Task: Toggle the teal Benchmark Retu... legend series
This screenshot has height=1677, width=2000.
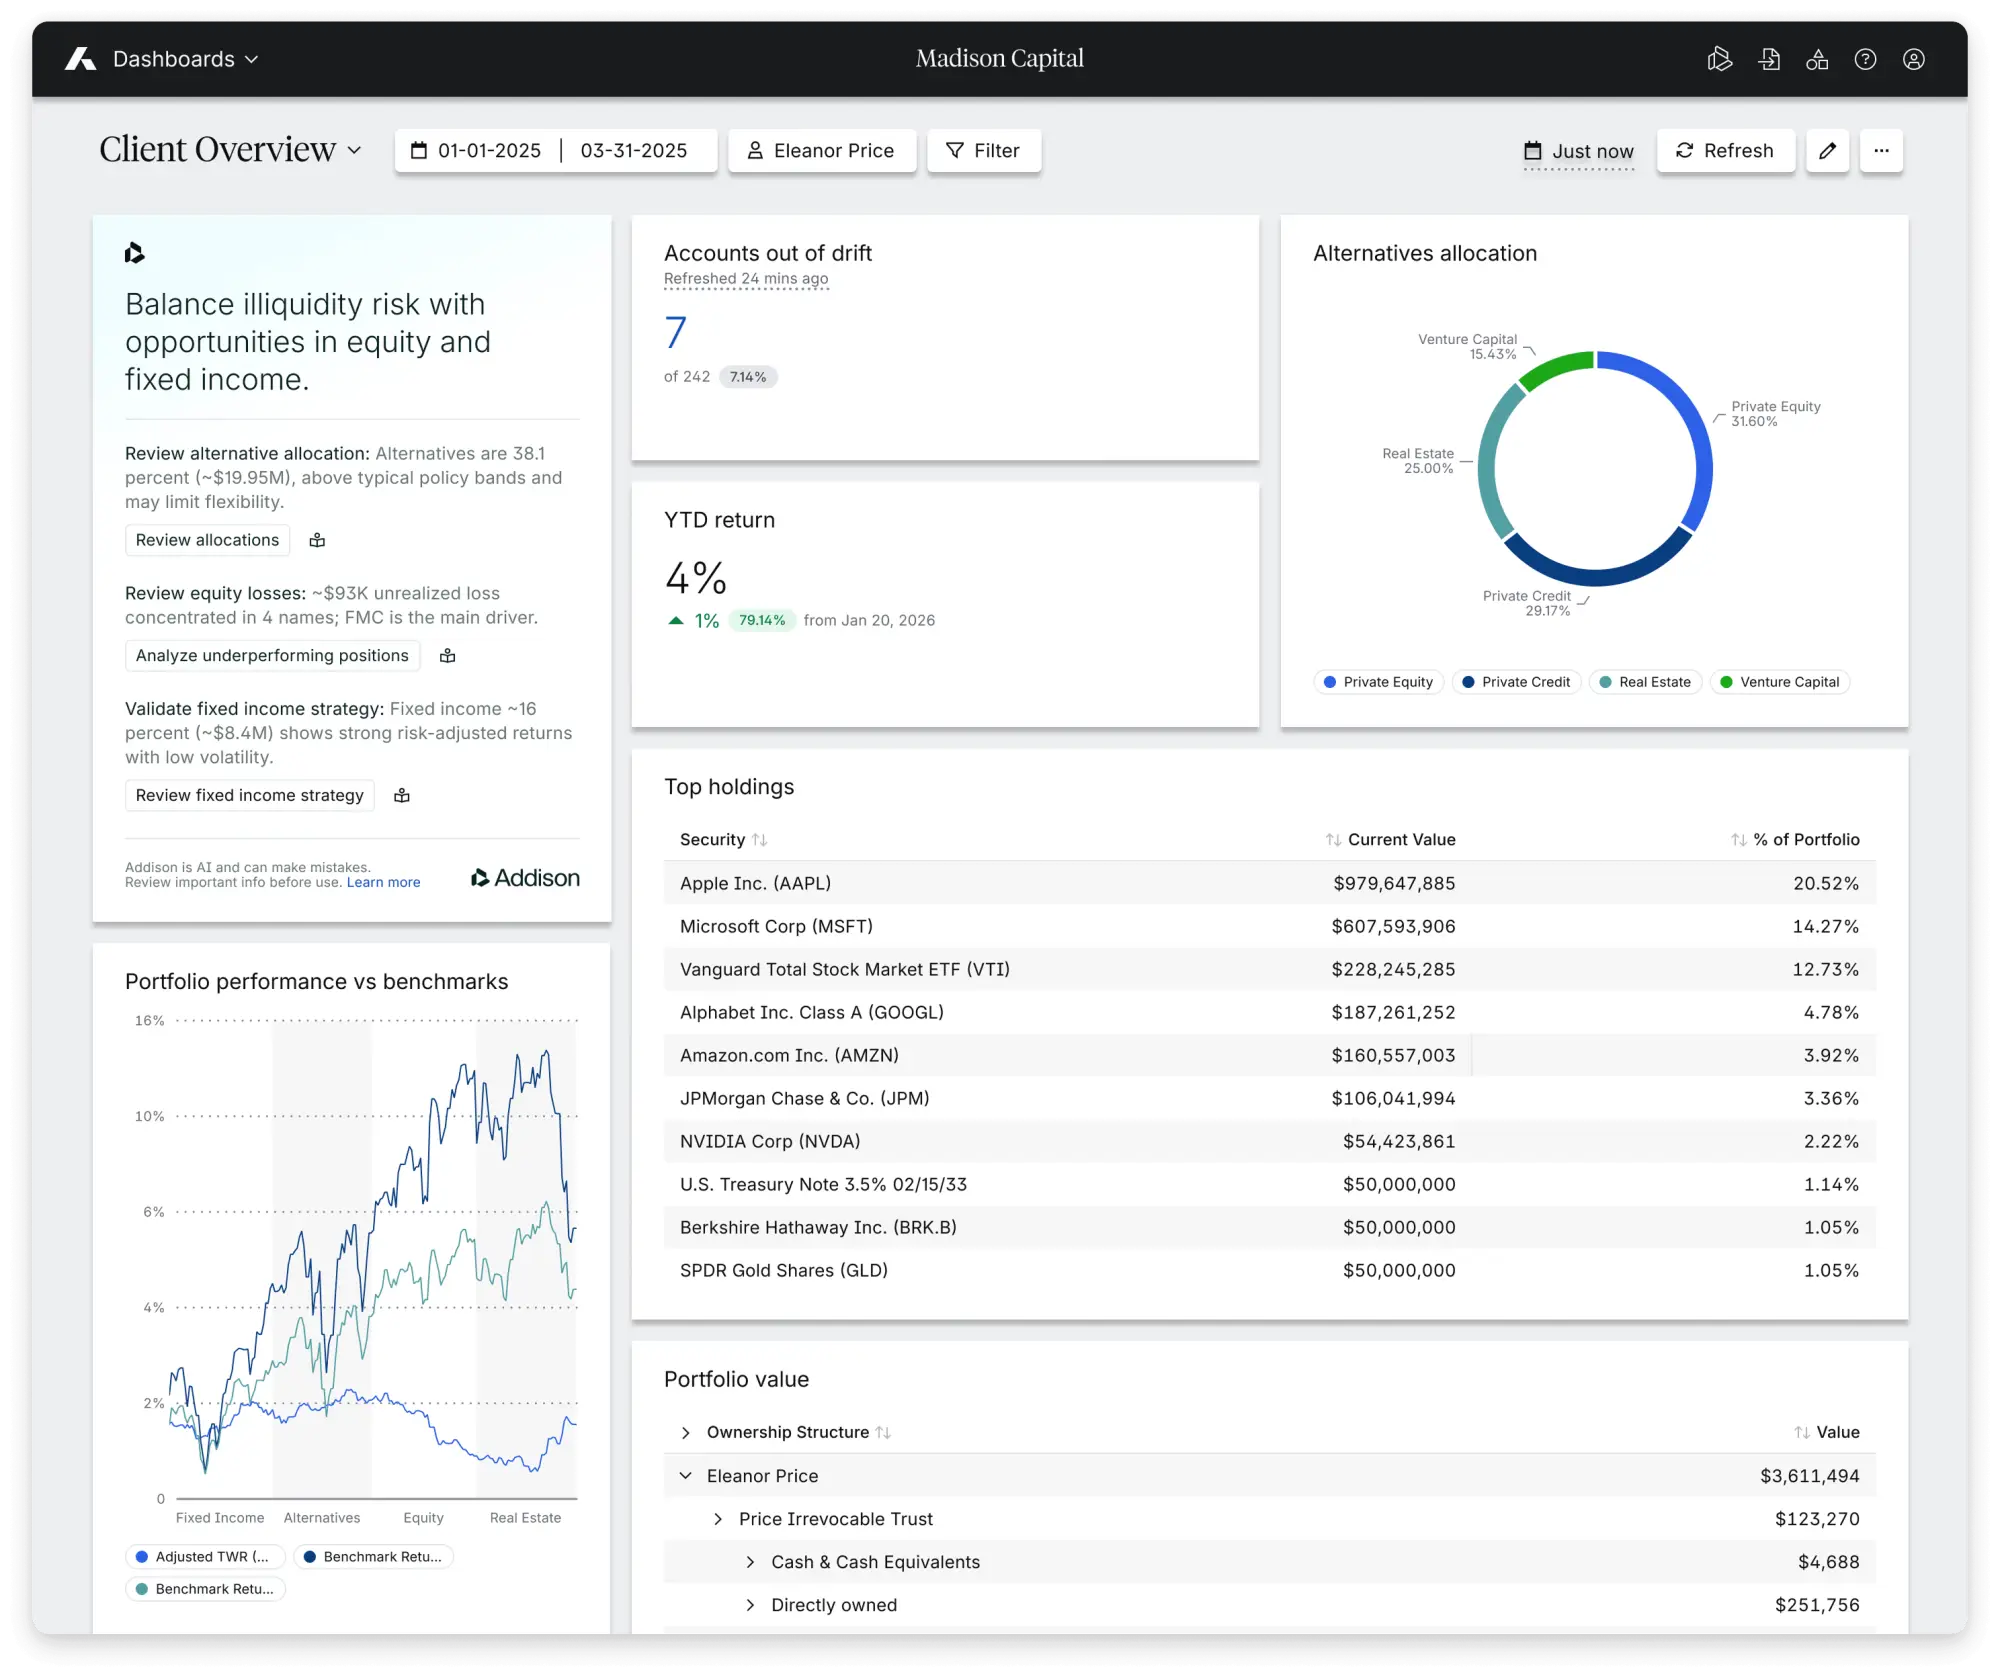Action: [205, 1589]
